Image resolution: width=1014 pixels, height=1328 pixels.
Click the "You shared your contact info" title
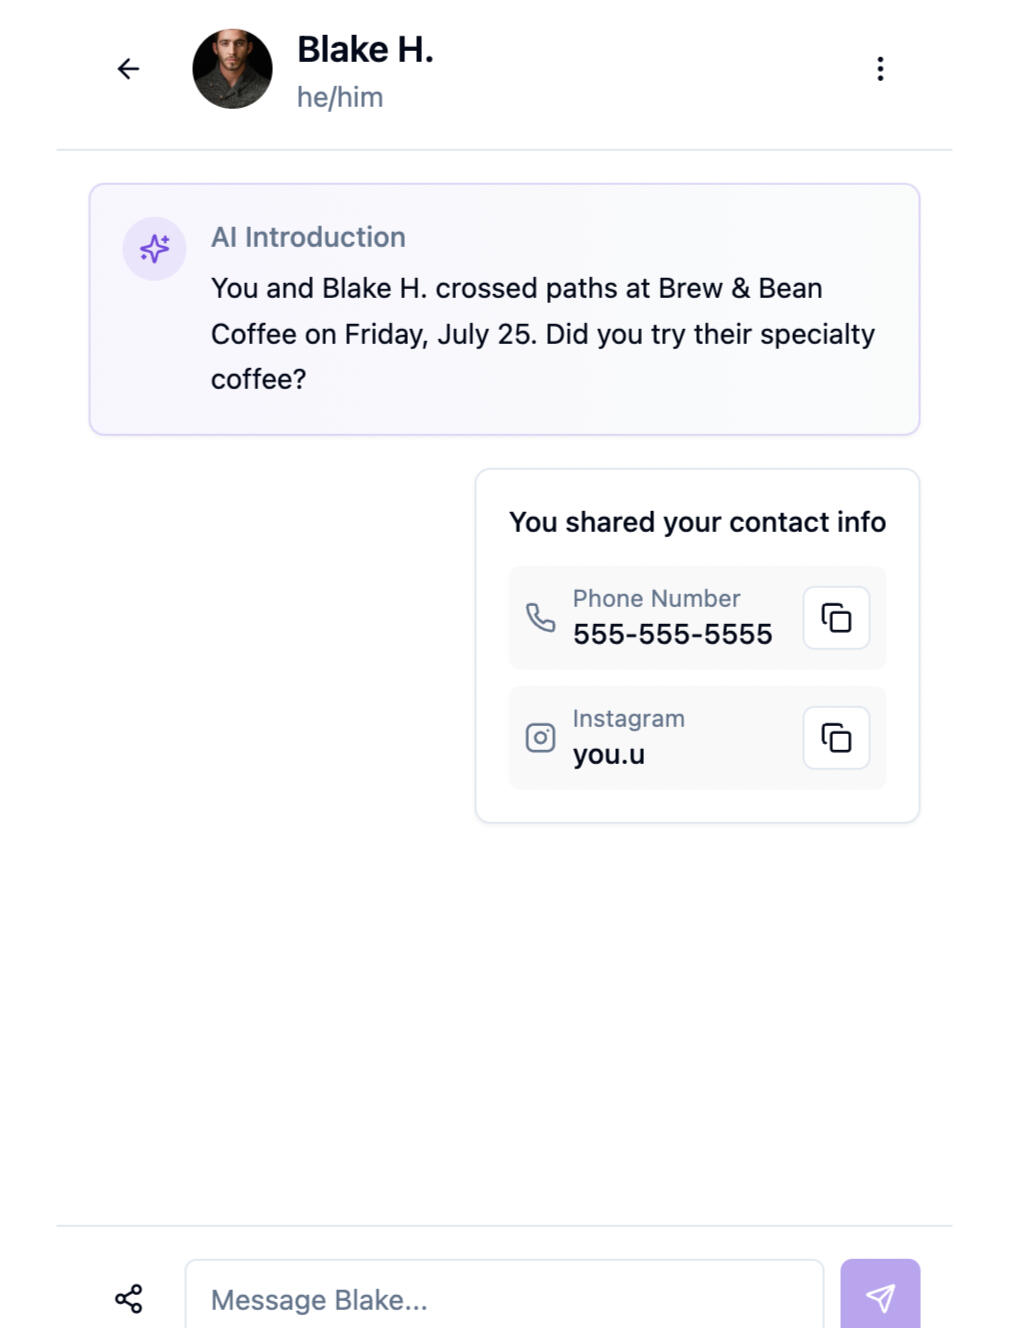click(x=697, y=522)
